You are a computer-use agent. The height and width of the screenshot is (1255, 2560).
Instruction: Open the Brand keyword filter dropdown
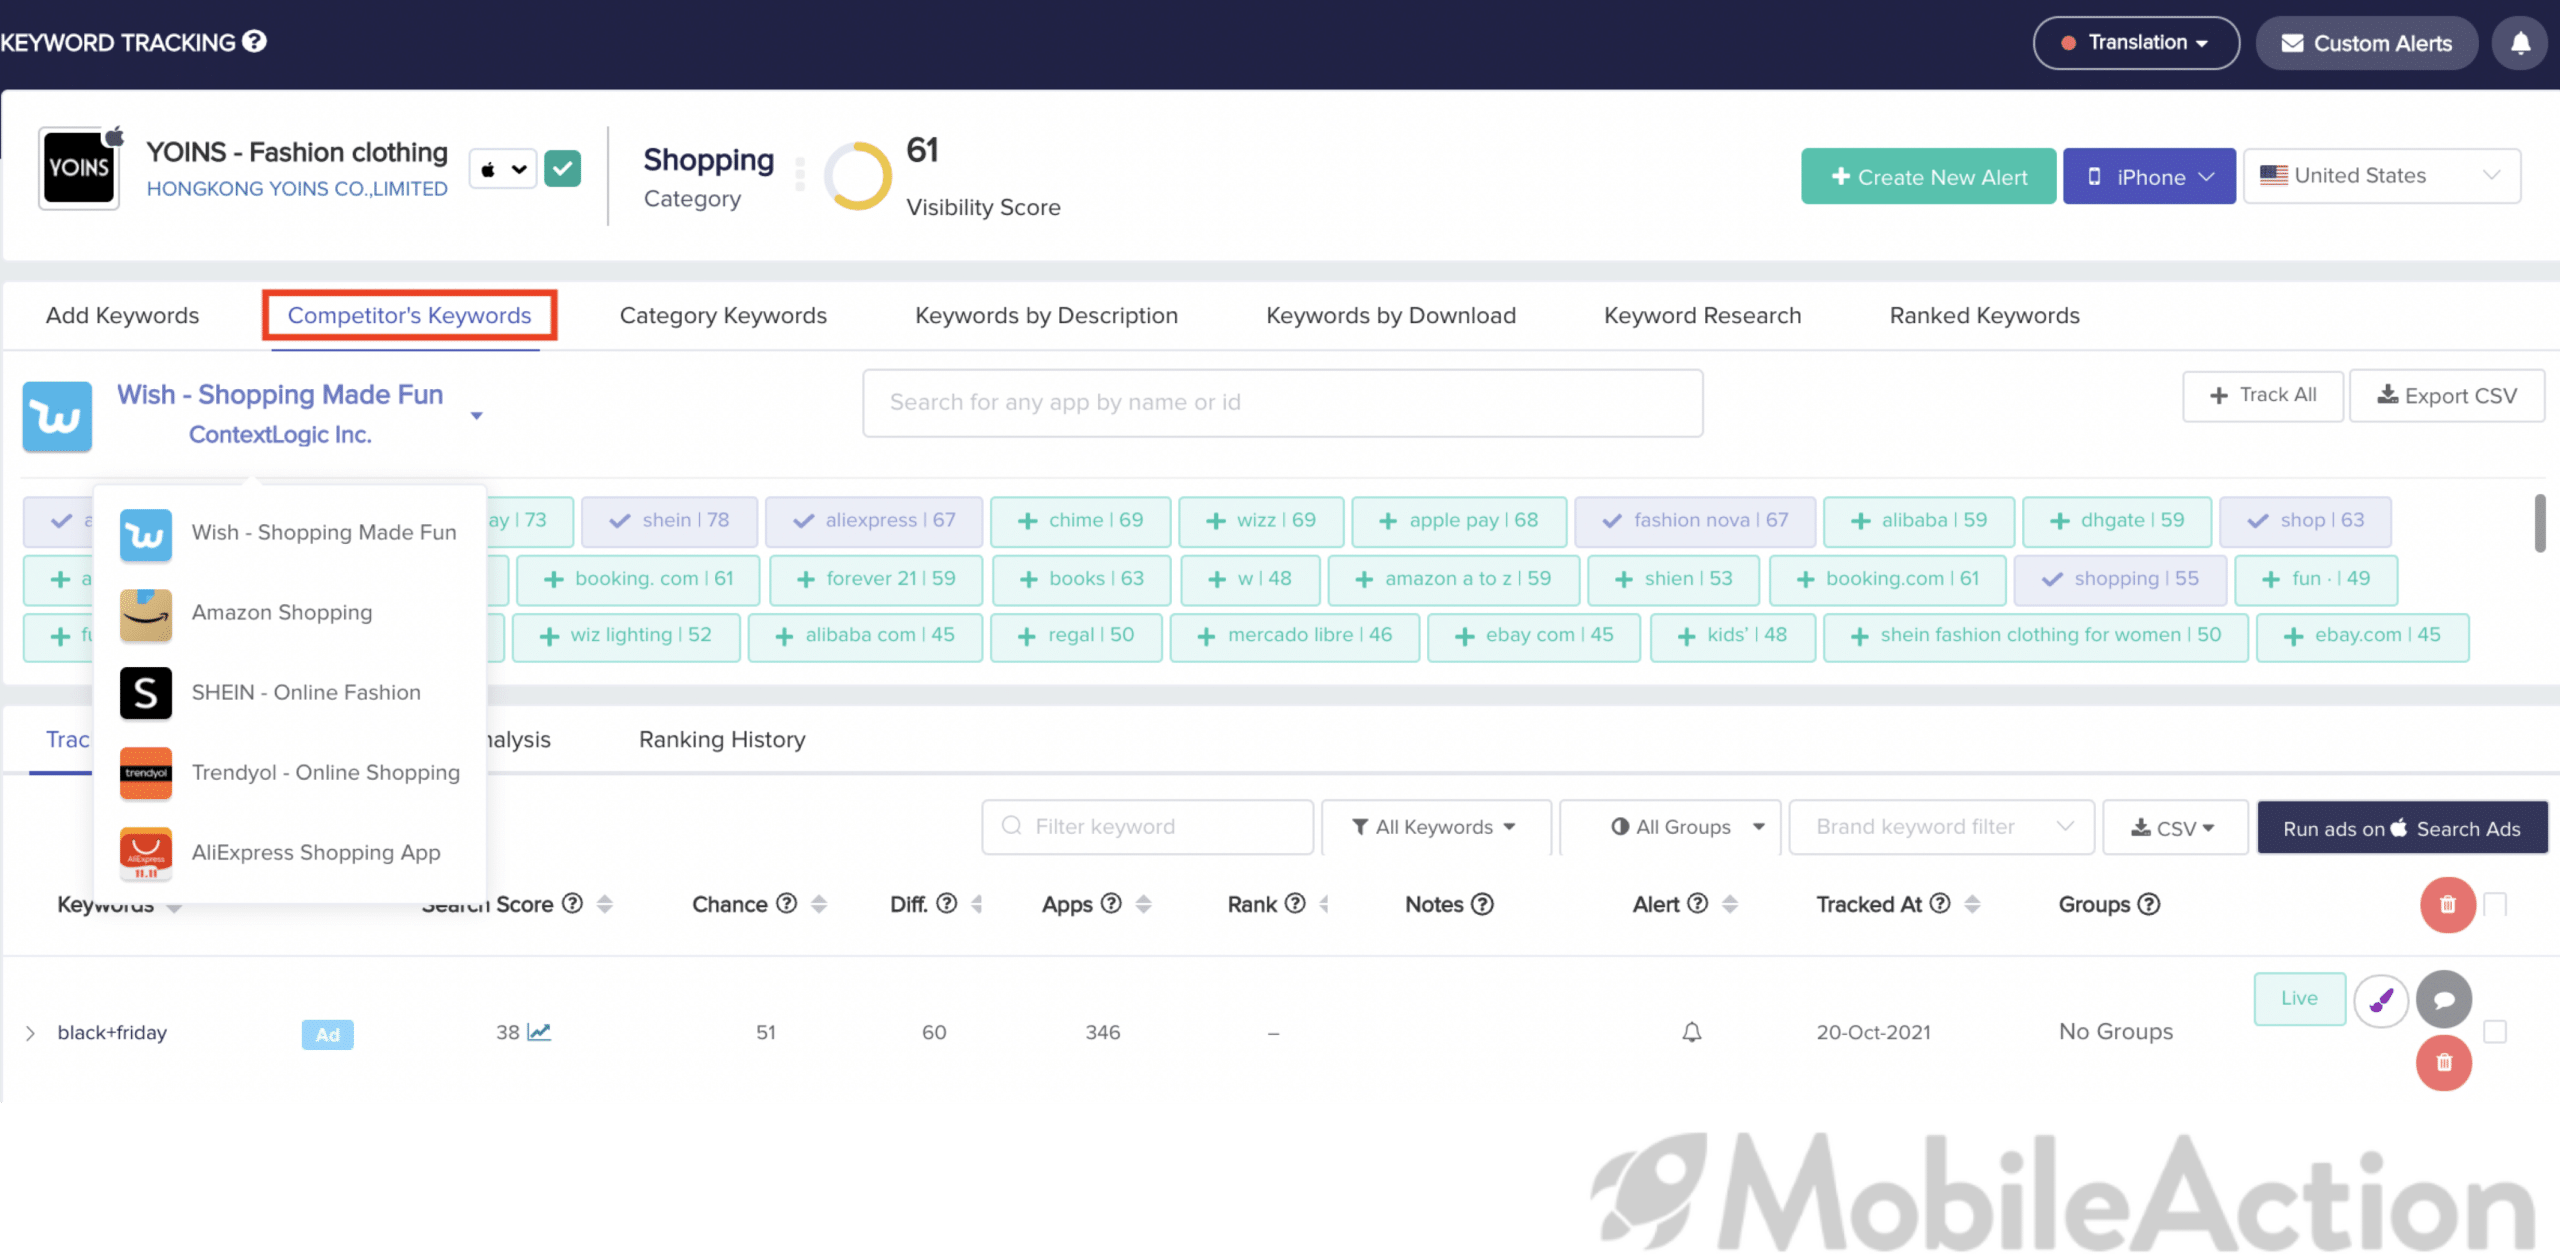1940,827
